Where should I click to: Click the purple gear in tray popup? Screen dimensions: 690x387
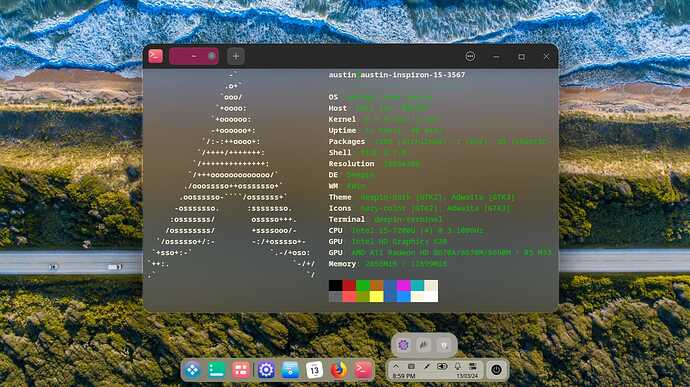pos(403,345)
